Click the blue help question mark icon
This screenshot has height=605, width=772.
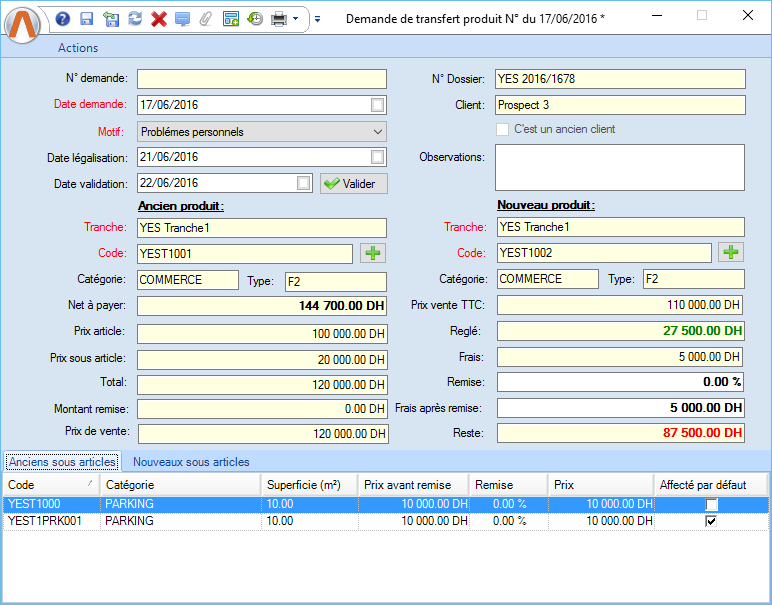click(x=63, y=19)
